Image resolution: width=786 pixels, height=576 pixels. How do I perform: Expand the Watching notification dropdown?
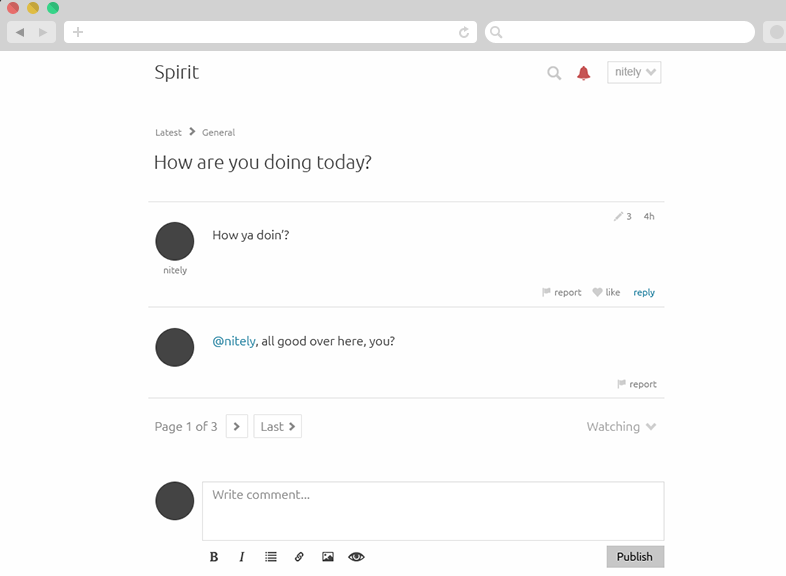tap(621, 427)
